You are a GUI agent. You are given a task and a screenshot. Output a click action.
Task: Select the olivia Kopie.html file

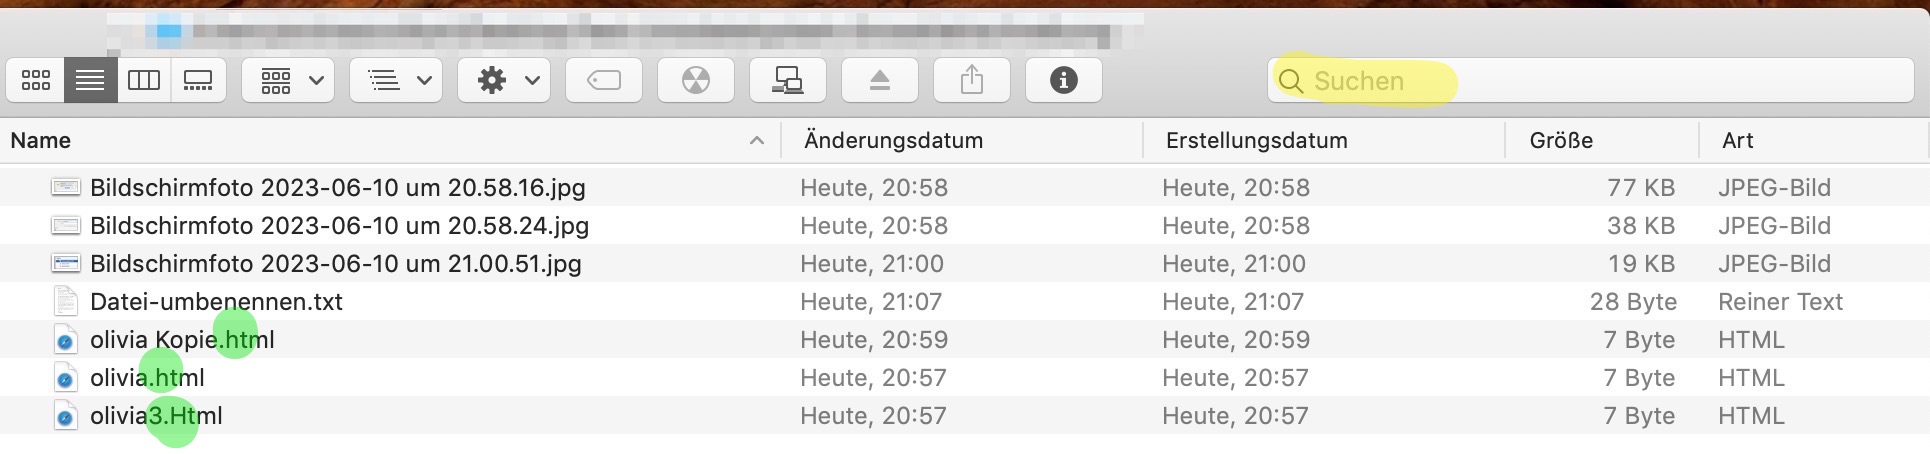[182, 340]
